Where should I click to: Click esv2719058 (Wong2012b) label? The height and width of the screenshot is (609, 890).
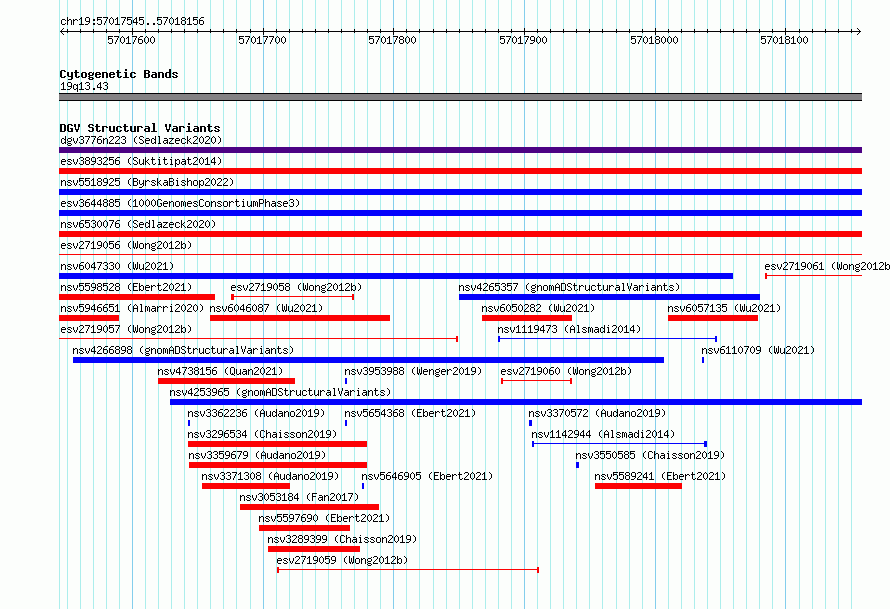click(x=296, y=287)
